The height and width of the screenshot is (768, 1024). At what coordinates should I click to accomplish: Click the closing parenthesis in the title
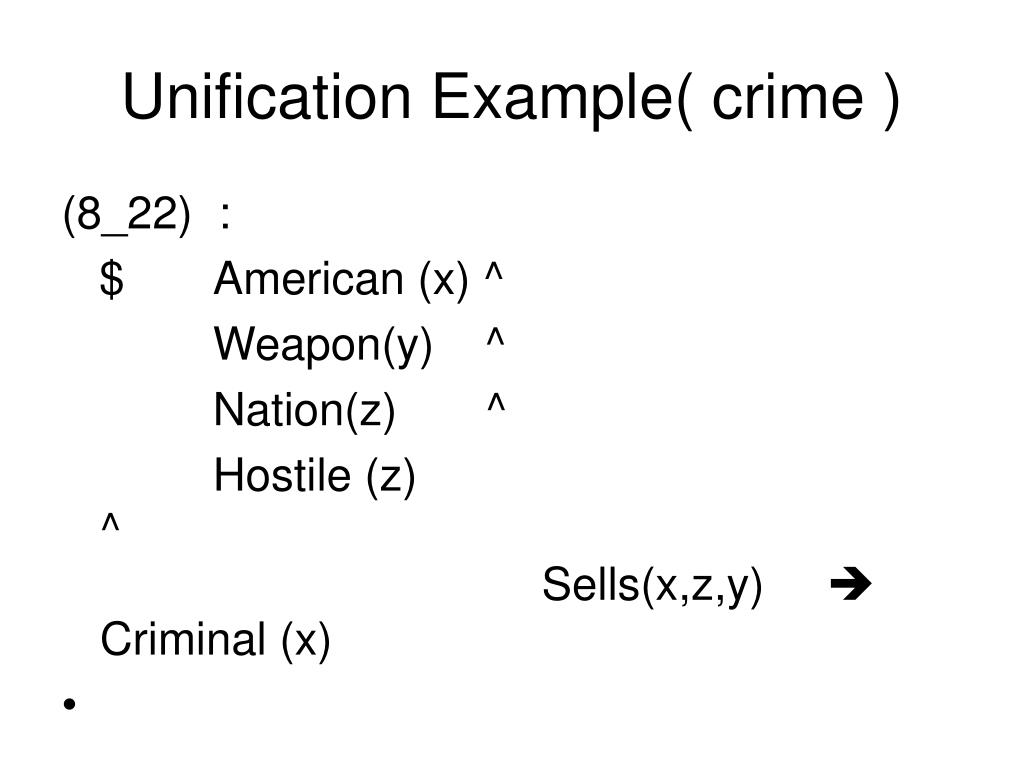(891, 99)
